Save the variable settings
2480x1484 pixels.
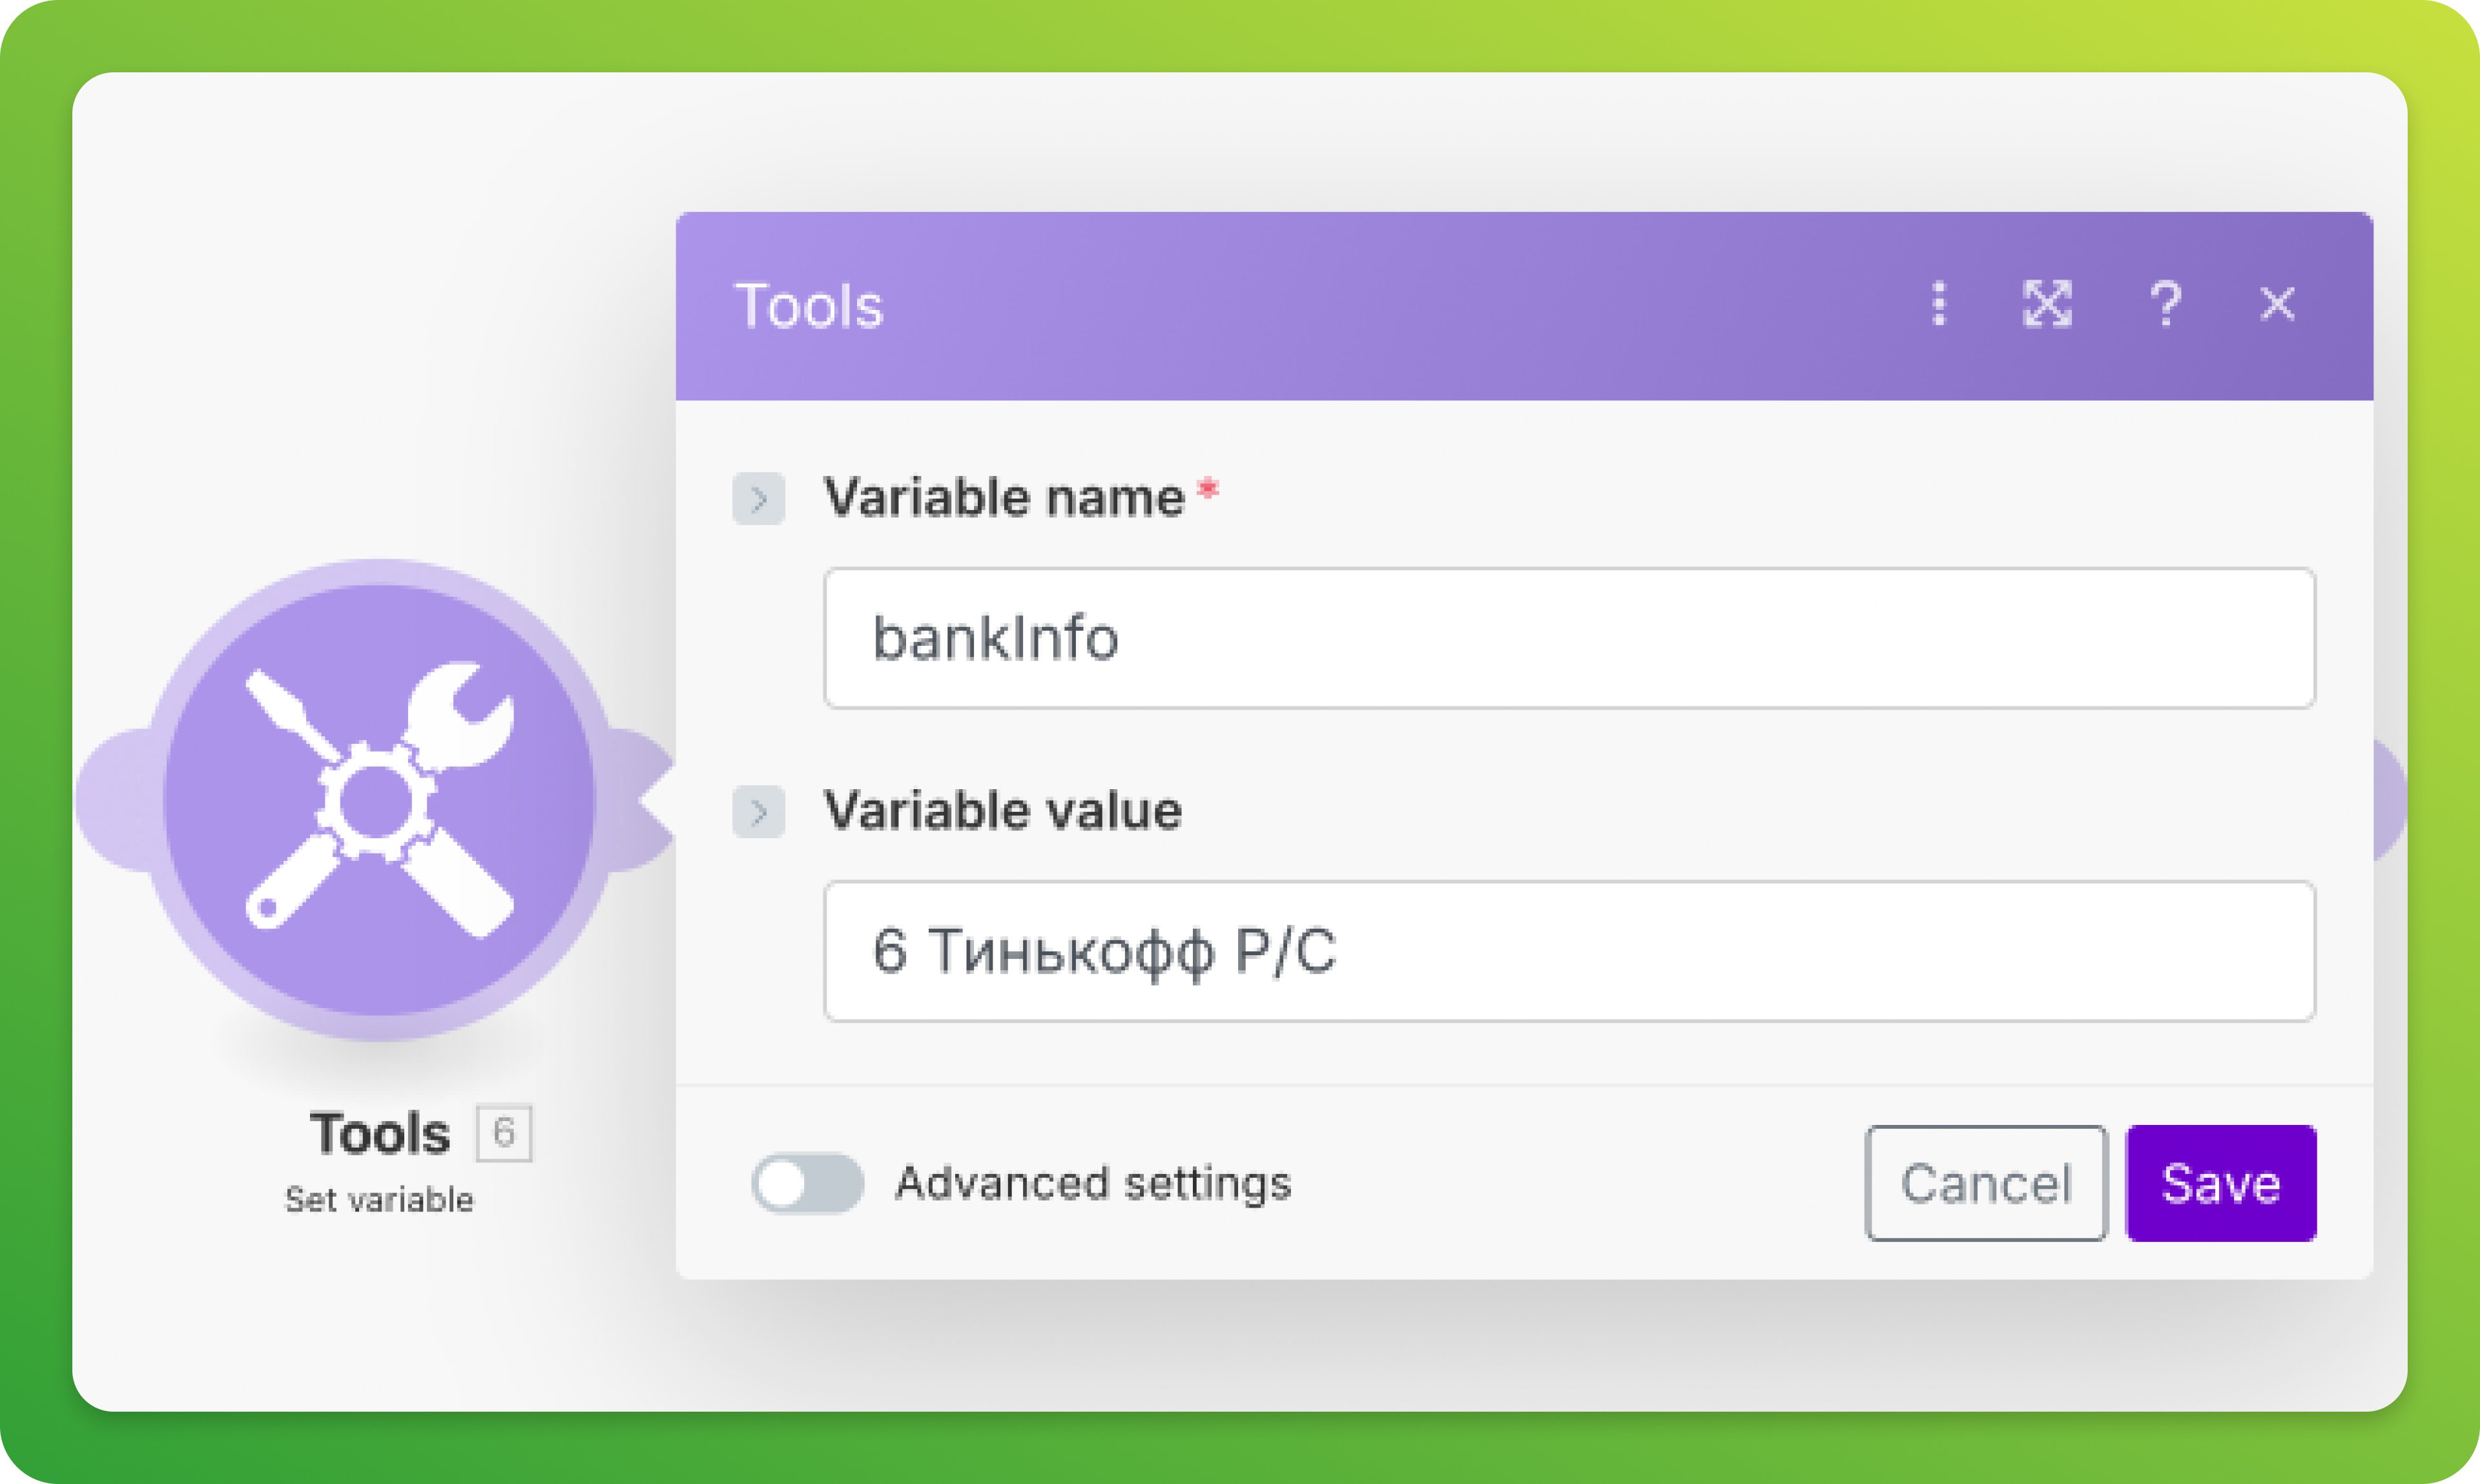pyautogui.click(x=2220, y=1184)
